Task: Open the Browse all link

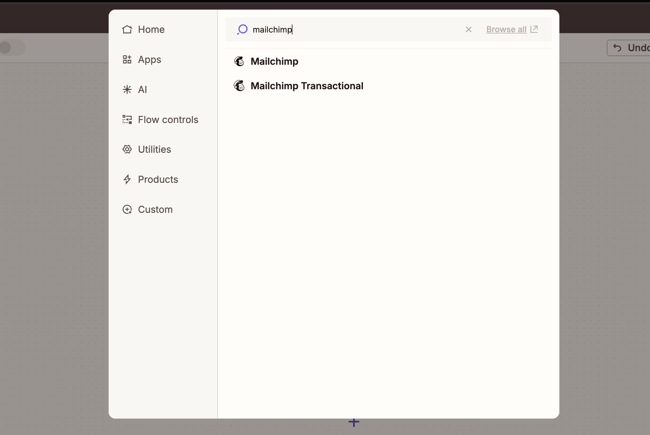Action: [506, 30]
